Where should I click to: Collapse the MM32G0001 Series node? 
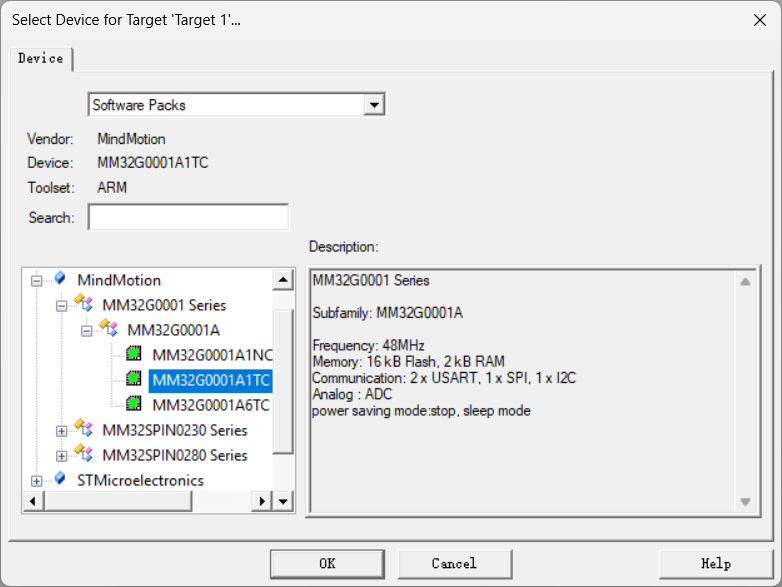(61, 306)
